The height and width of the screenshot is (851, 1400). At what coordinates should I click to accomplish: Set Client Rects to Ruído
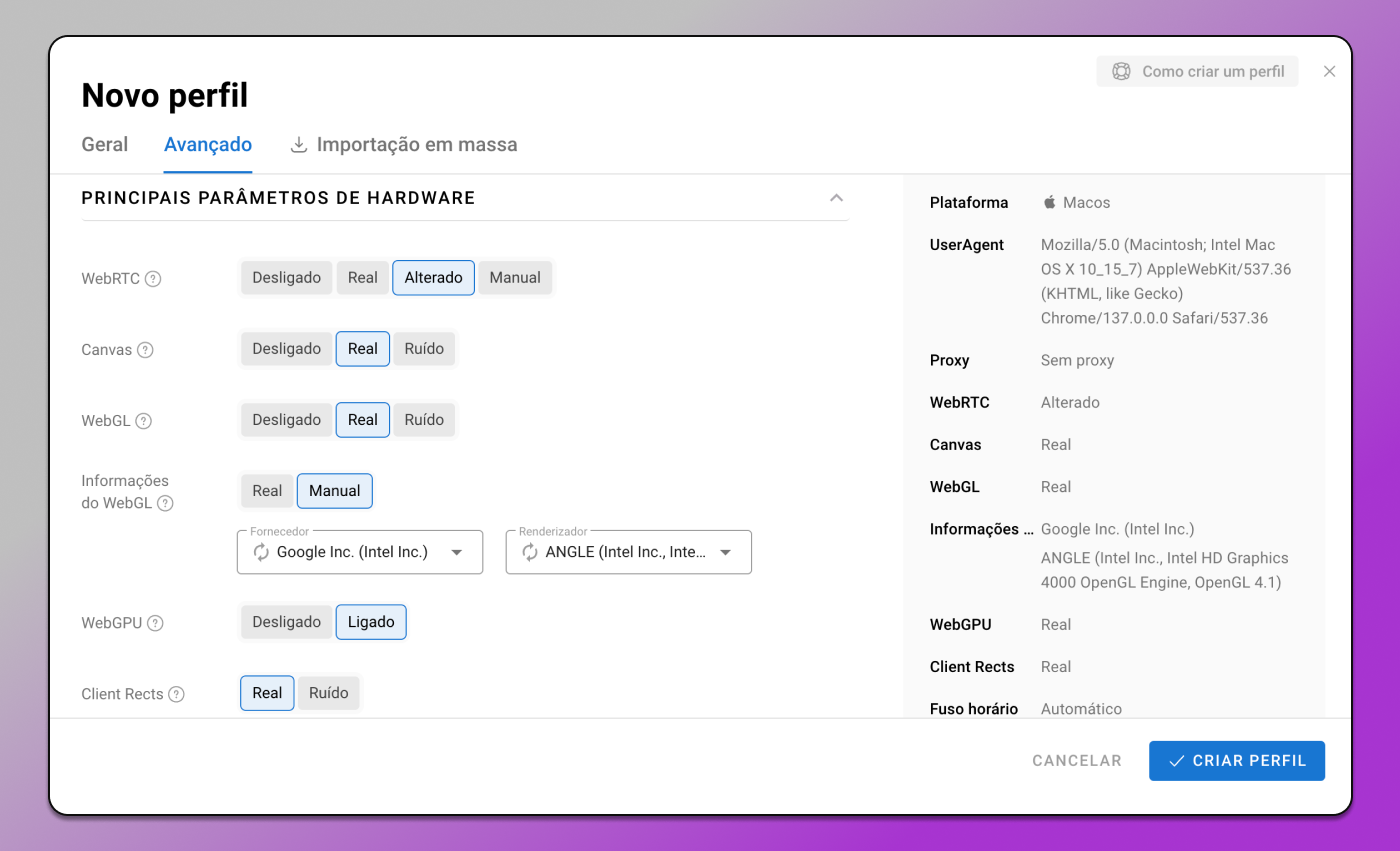click(329, 693)
